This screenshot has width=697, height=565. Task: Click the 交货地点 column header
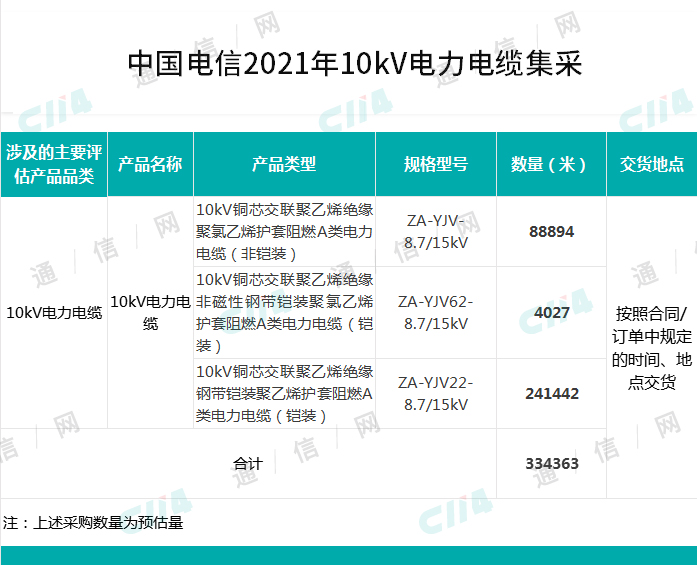coord(652,164)
